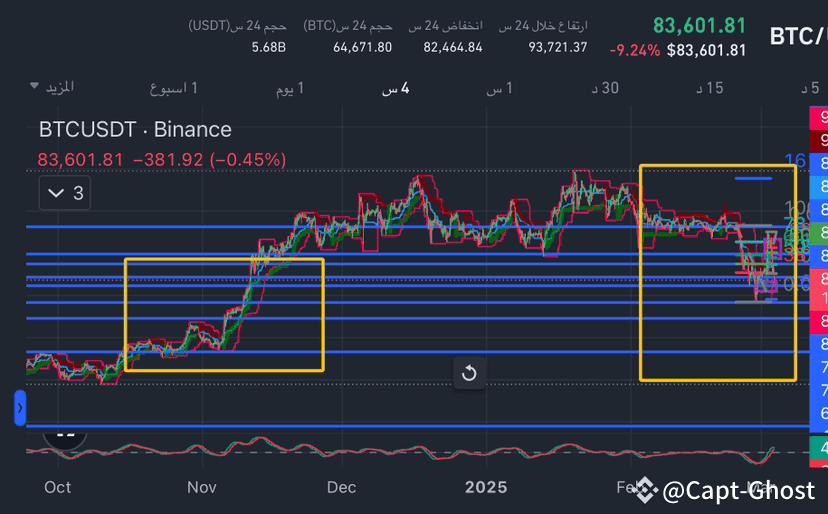
Task: Click the 2025 label on time axis
Action: pyautogui.click(x=486, y=487)
